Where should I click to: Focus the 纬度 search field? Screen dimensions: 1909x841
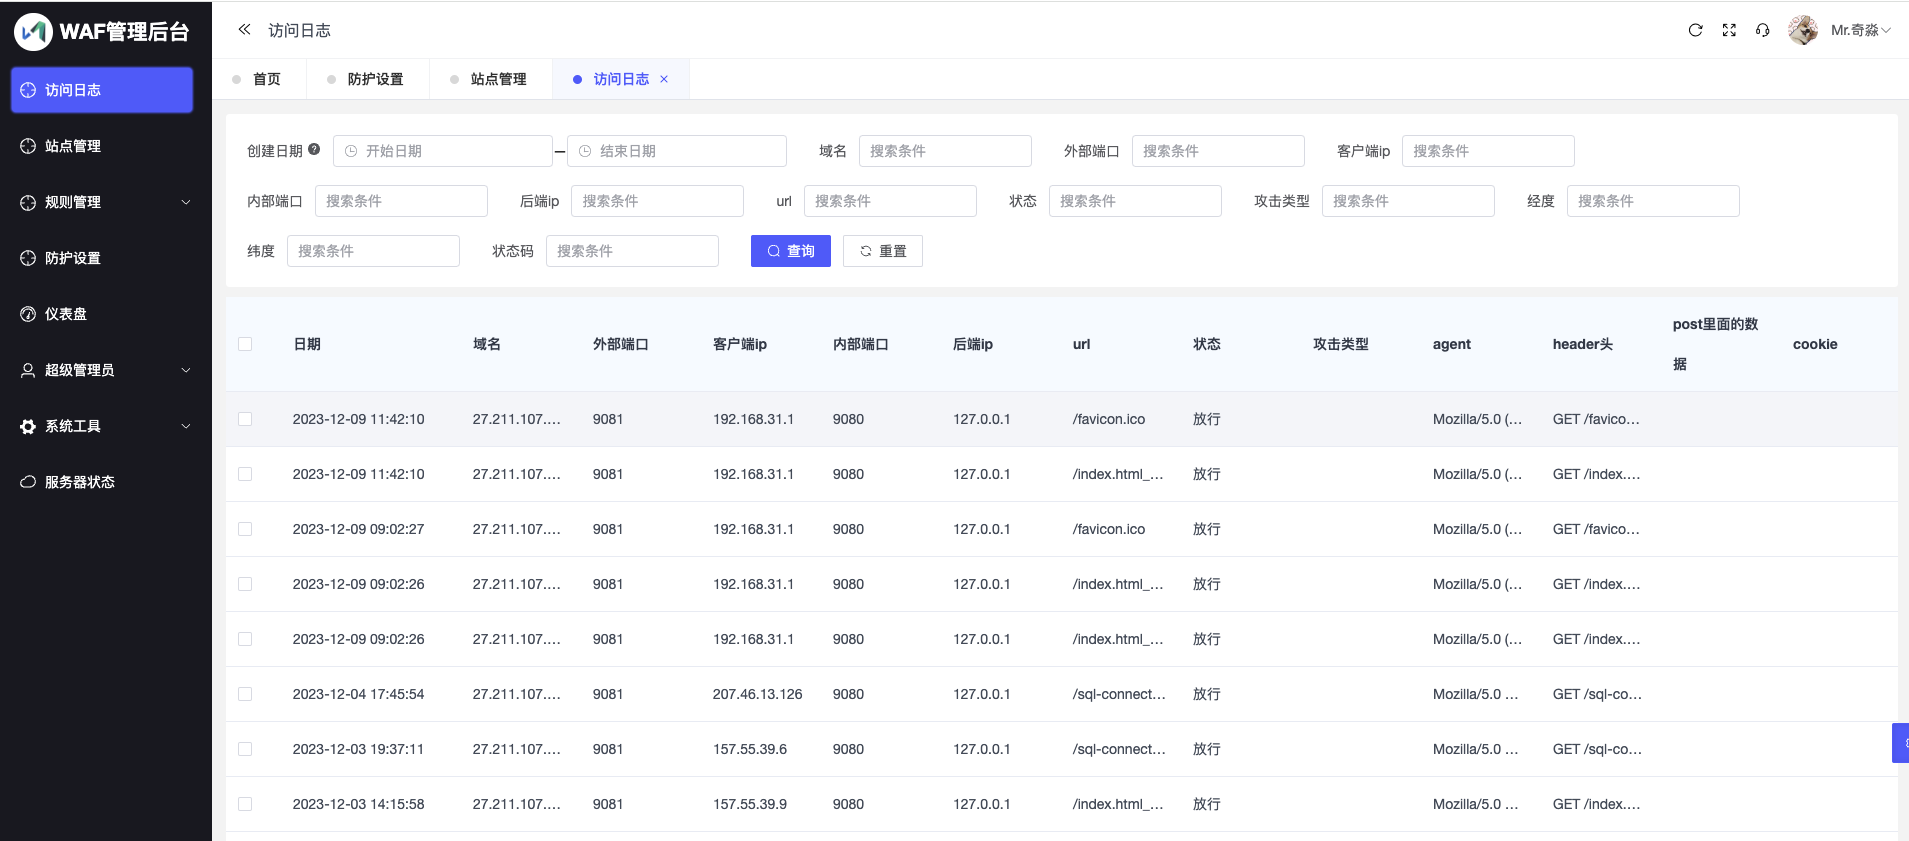tap(373, 251)
